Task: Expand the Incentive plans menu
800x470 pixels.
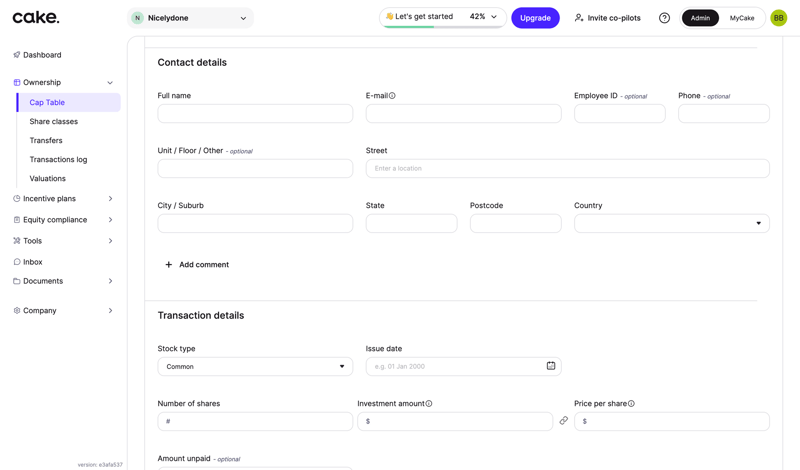Action: click(64, 199)
